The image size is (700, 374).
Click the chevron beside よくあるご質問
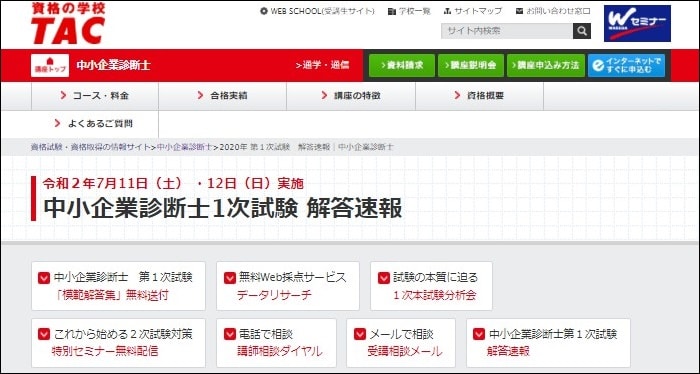pos(57,123)
